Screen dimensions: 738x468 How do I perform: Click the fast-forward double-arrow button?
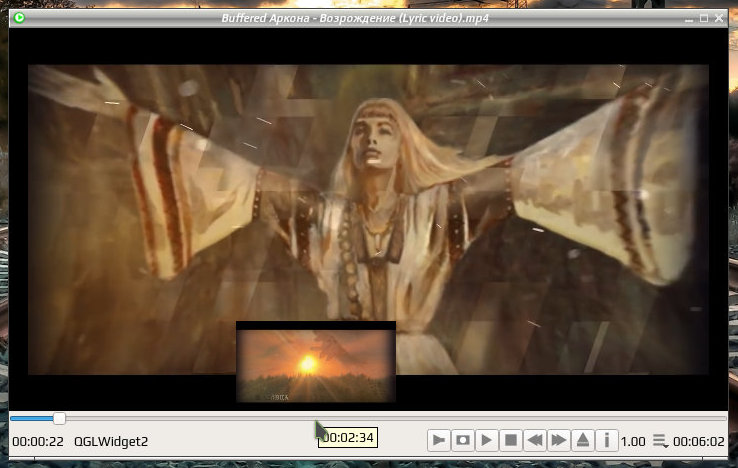pyautogui.click(x=558, y=441)
